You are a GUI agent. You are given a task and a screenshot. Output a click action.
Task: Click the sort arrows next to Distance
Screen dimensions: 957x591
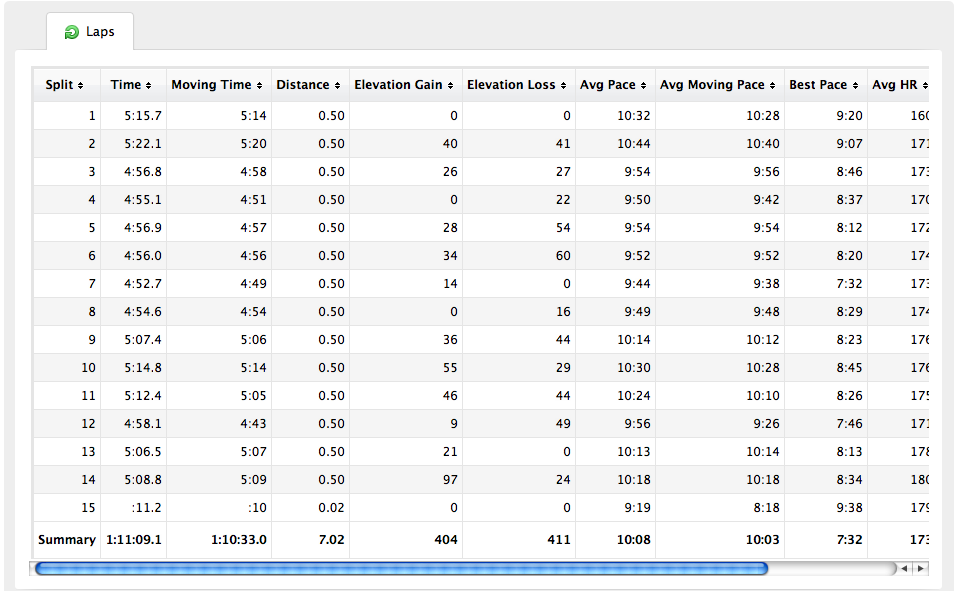338,85
